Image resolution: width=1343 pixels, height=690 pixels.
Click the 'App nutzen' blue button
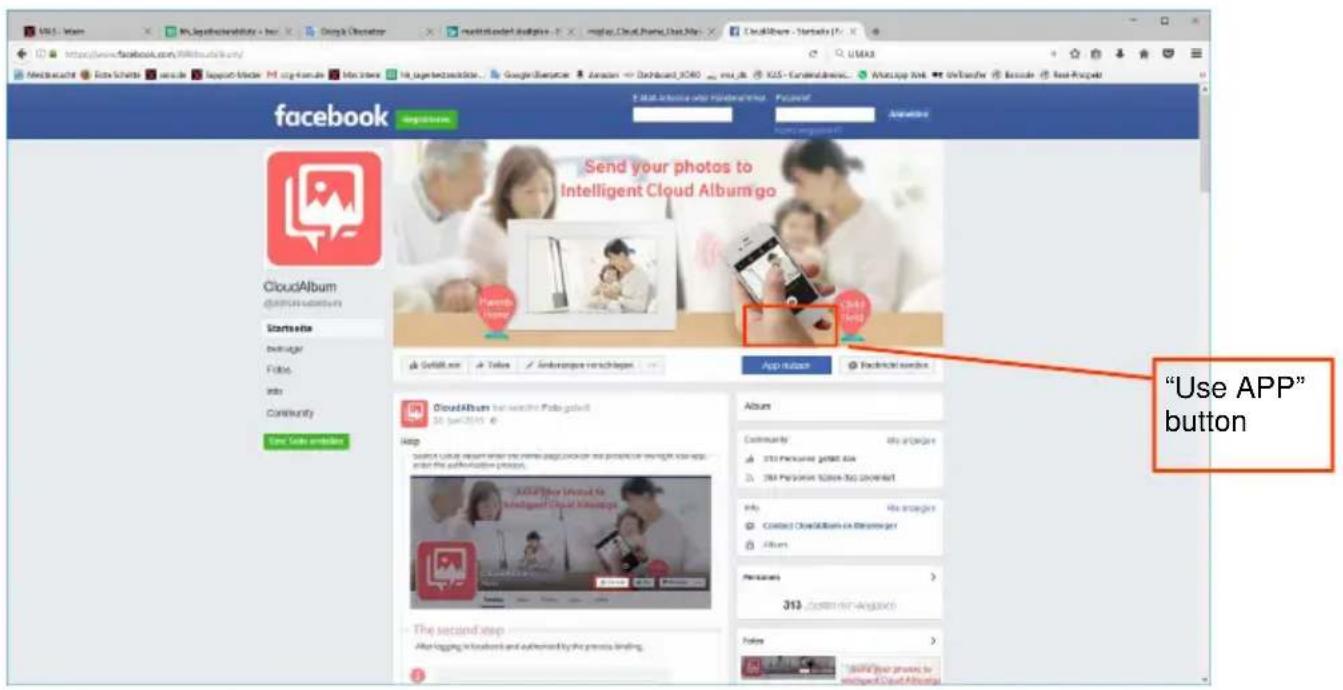coord(786,366)
